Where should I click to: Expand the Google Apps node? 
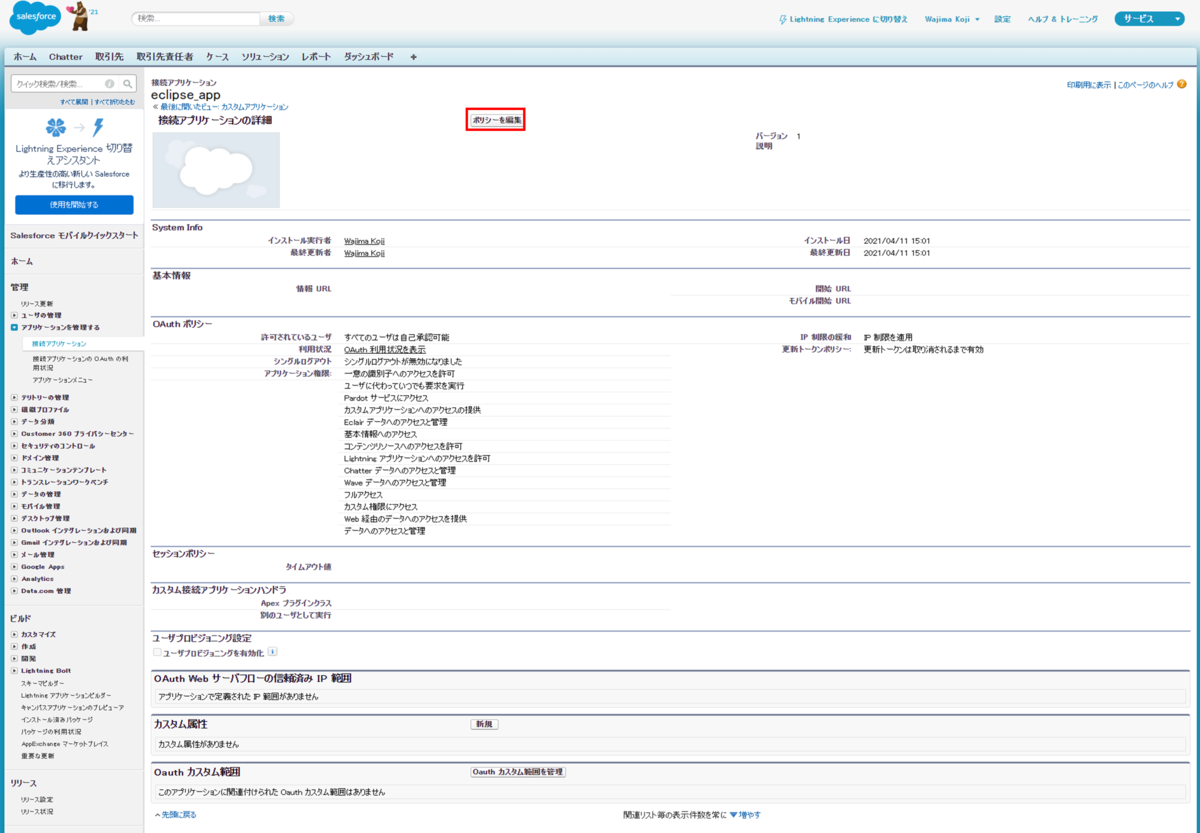point(14,566)
